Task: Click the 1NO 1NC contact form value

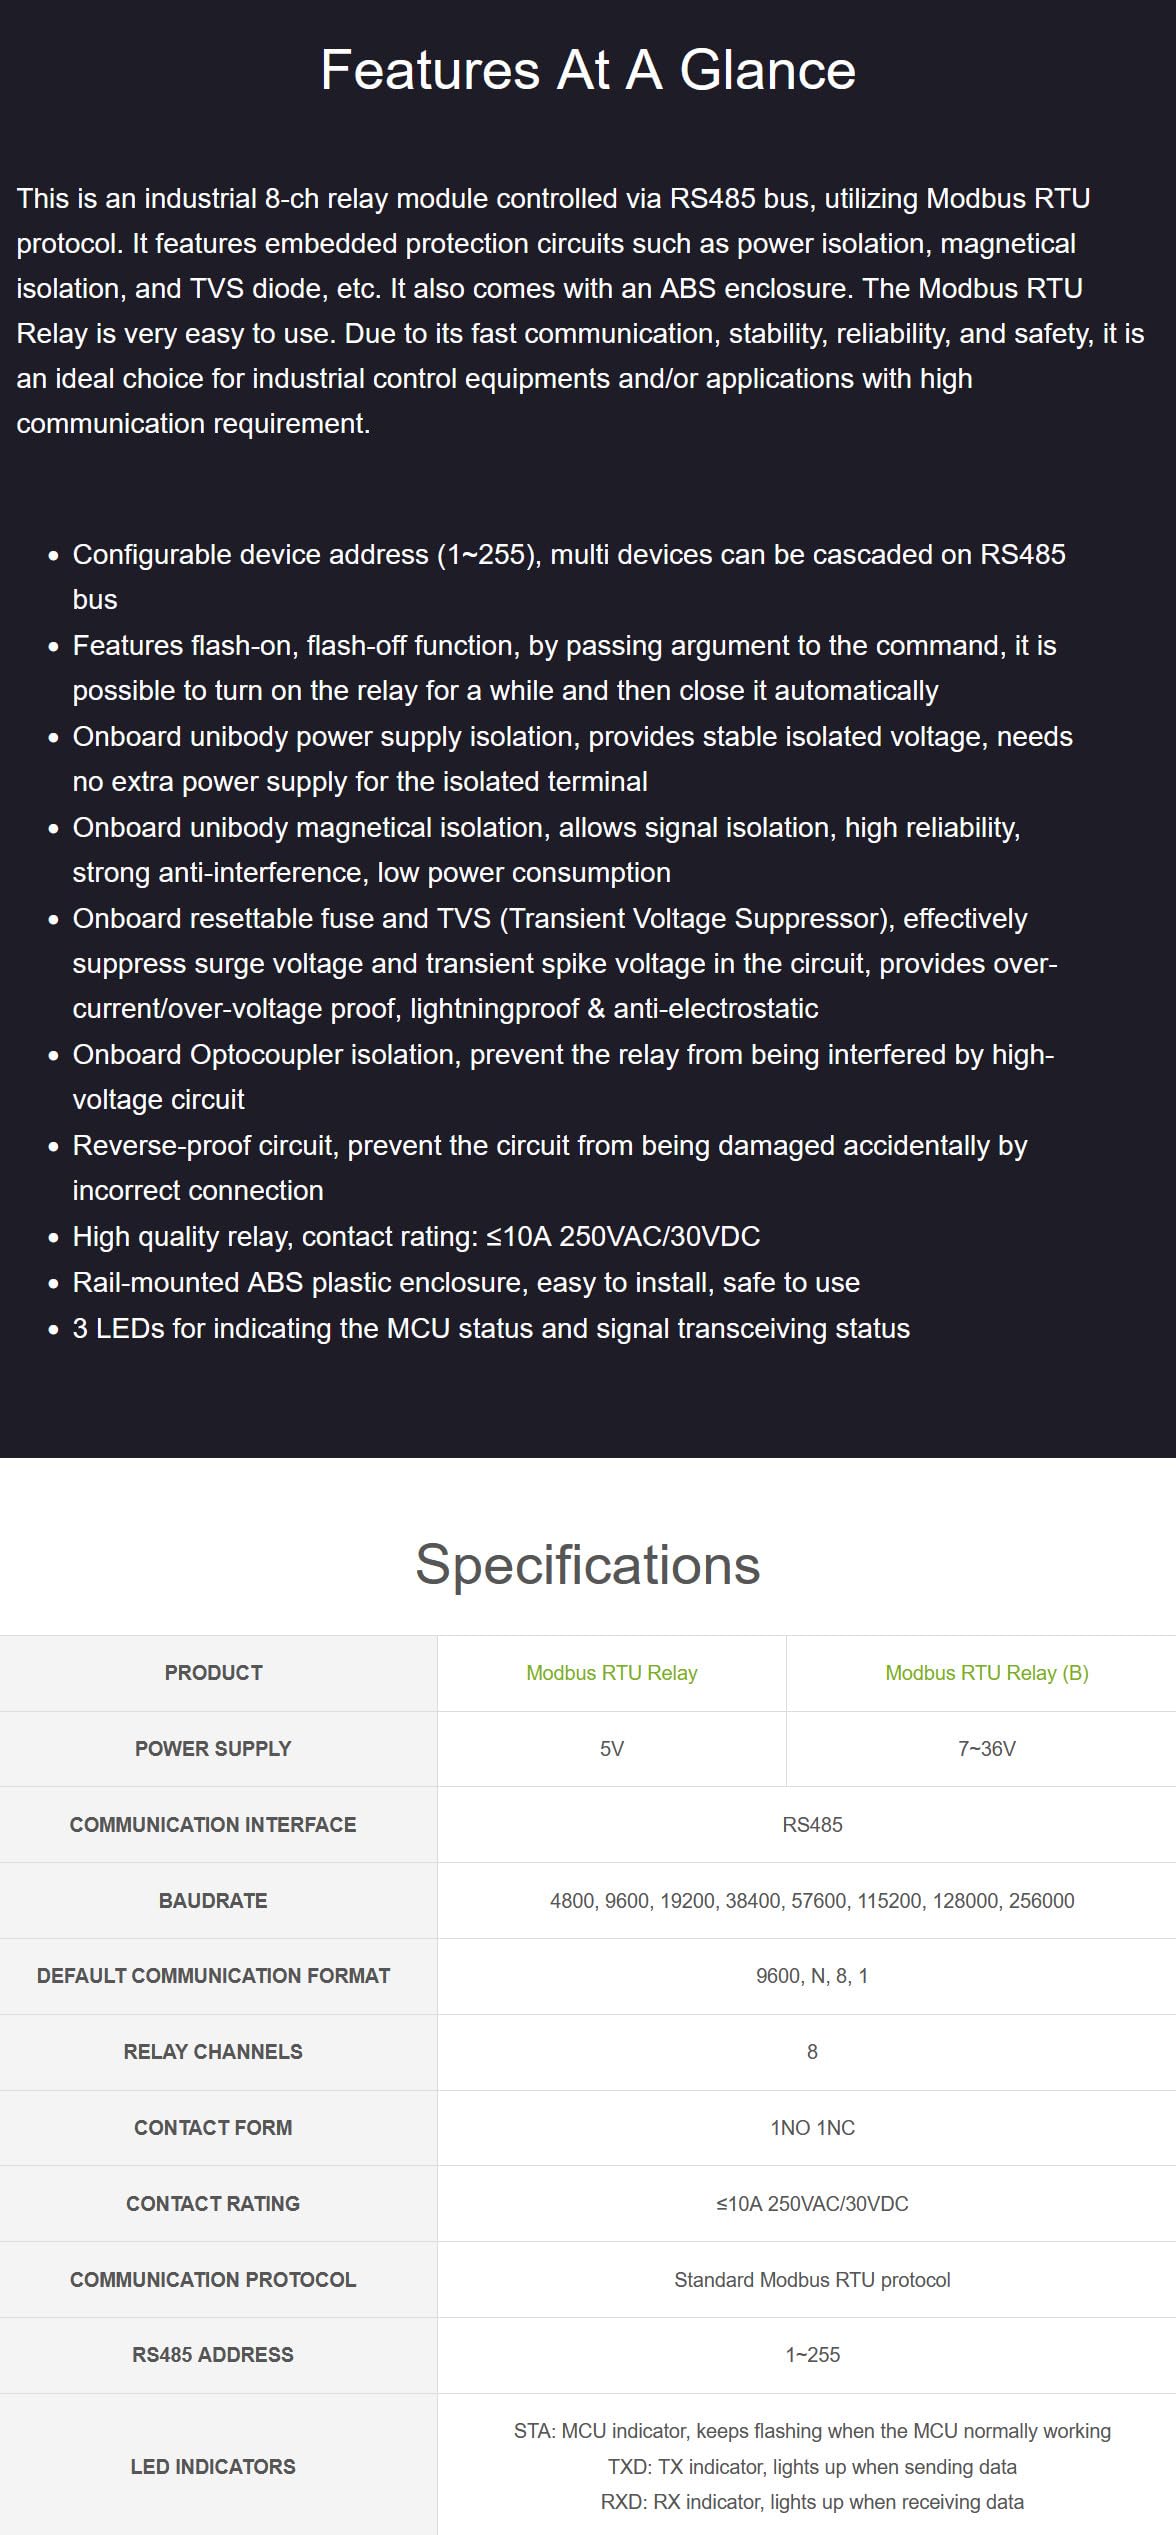Action: [812, 2127]
